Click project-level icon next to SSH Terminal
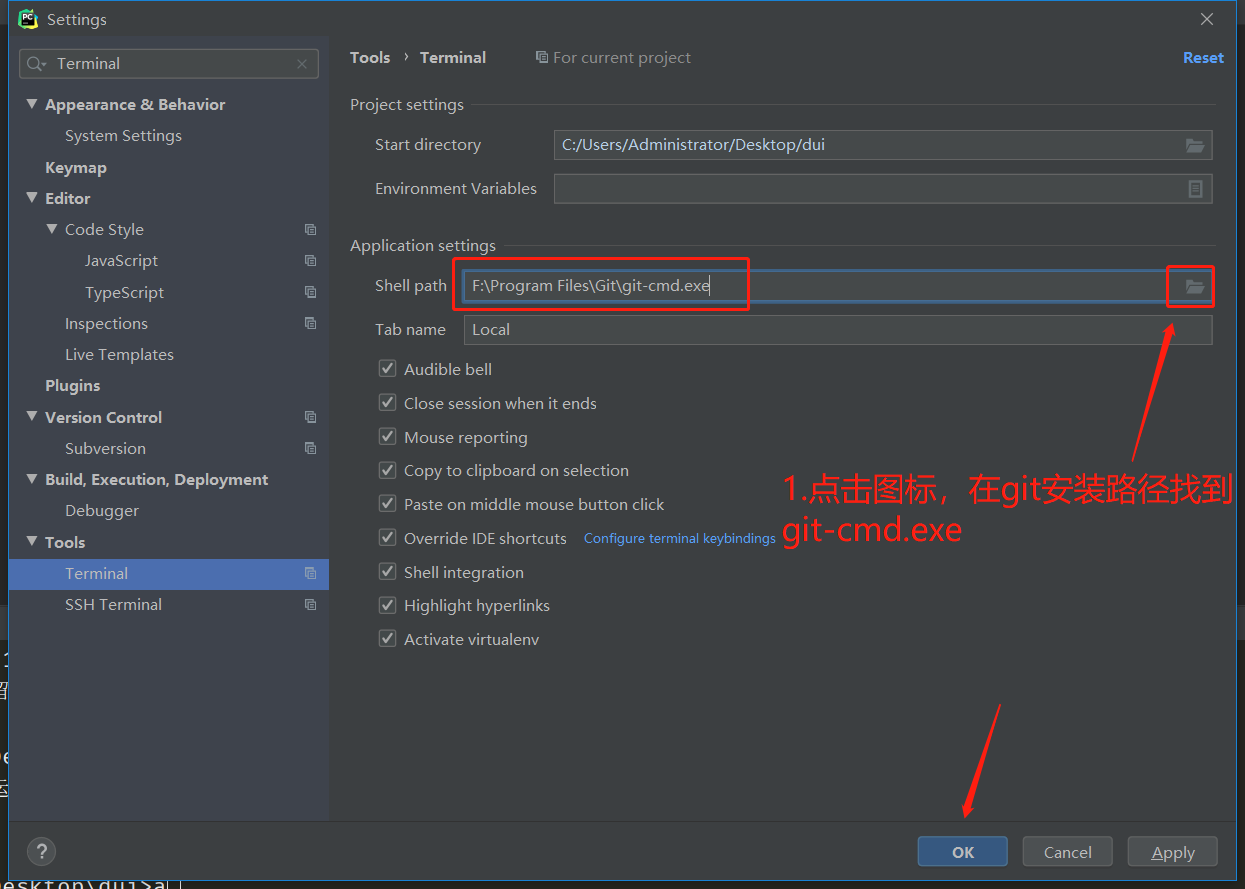 311,605
